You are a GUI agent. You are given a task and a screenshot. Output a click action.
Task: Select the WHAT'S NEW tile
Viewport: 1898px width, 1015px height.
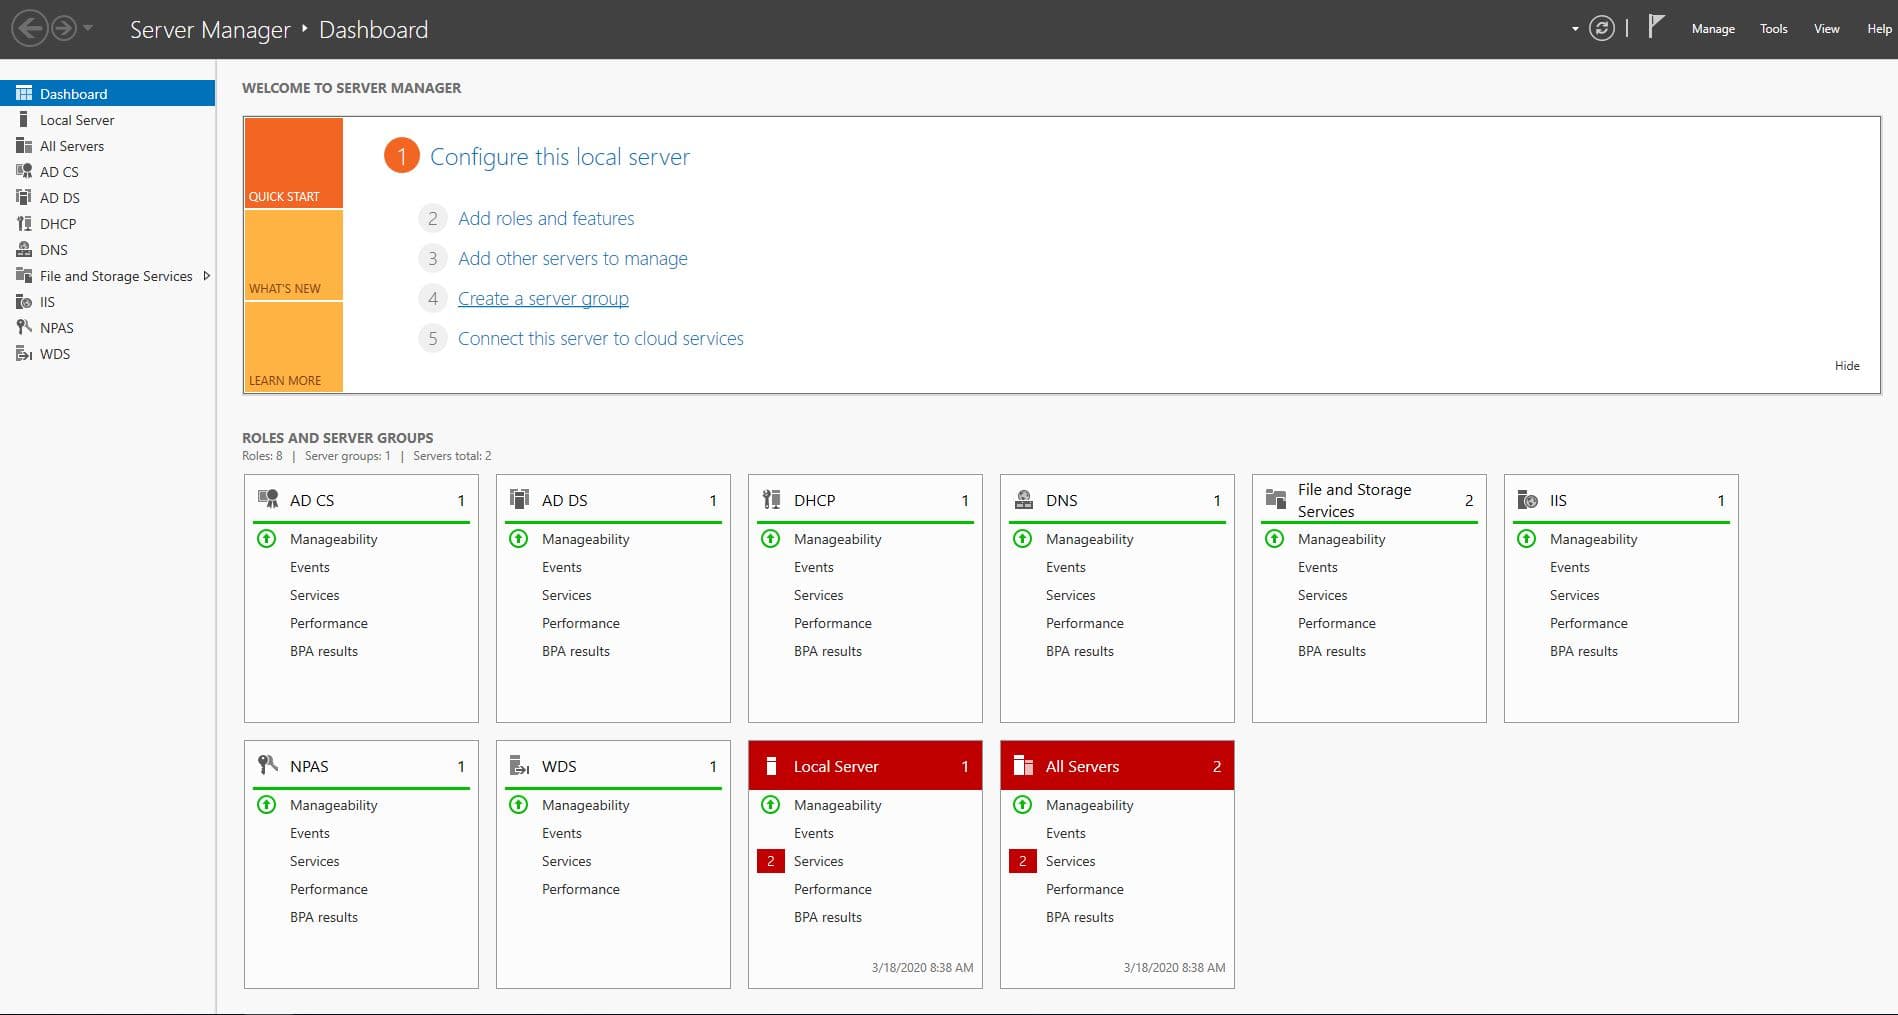coord(293,255)
